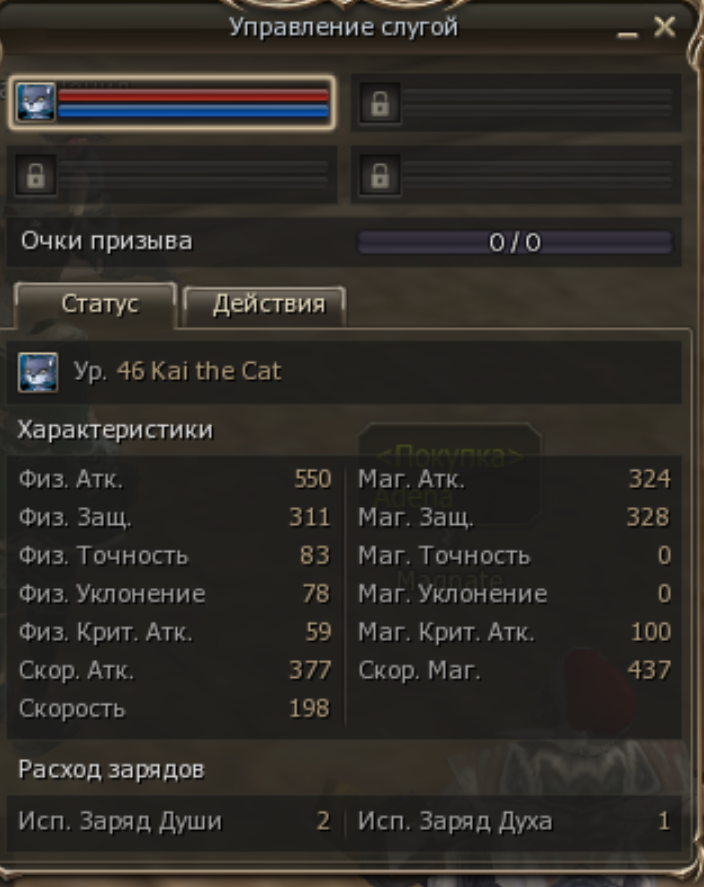This screenshot has height=887, width=704.
Task: Click the blue MP bar of servitor
Action: pyautogui.click(x=193, y=110)
